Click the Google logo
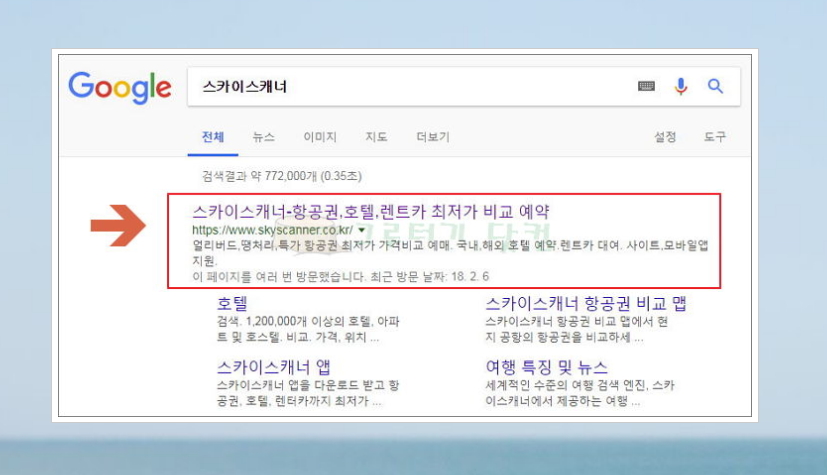This screenshot has width=827, height=475. (x=120, y=87)
